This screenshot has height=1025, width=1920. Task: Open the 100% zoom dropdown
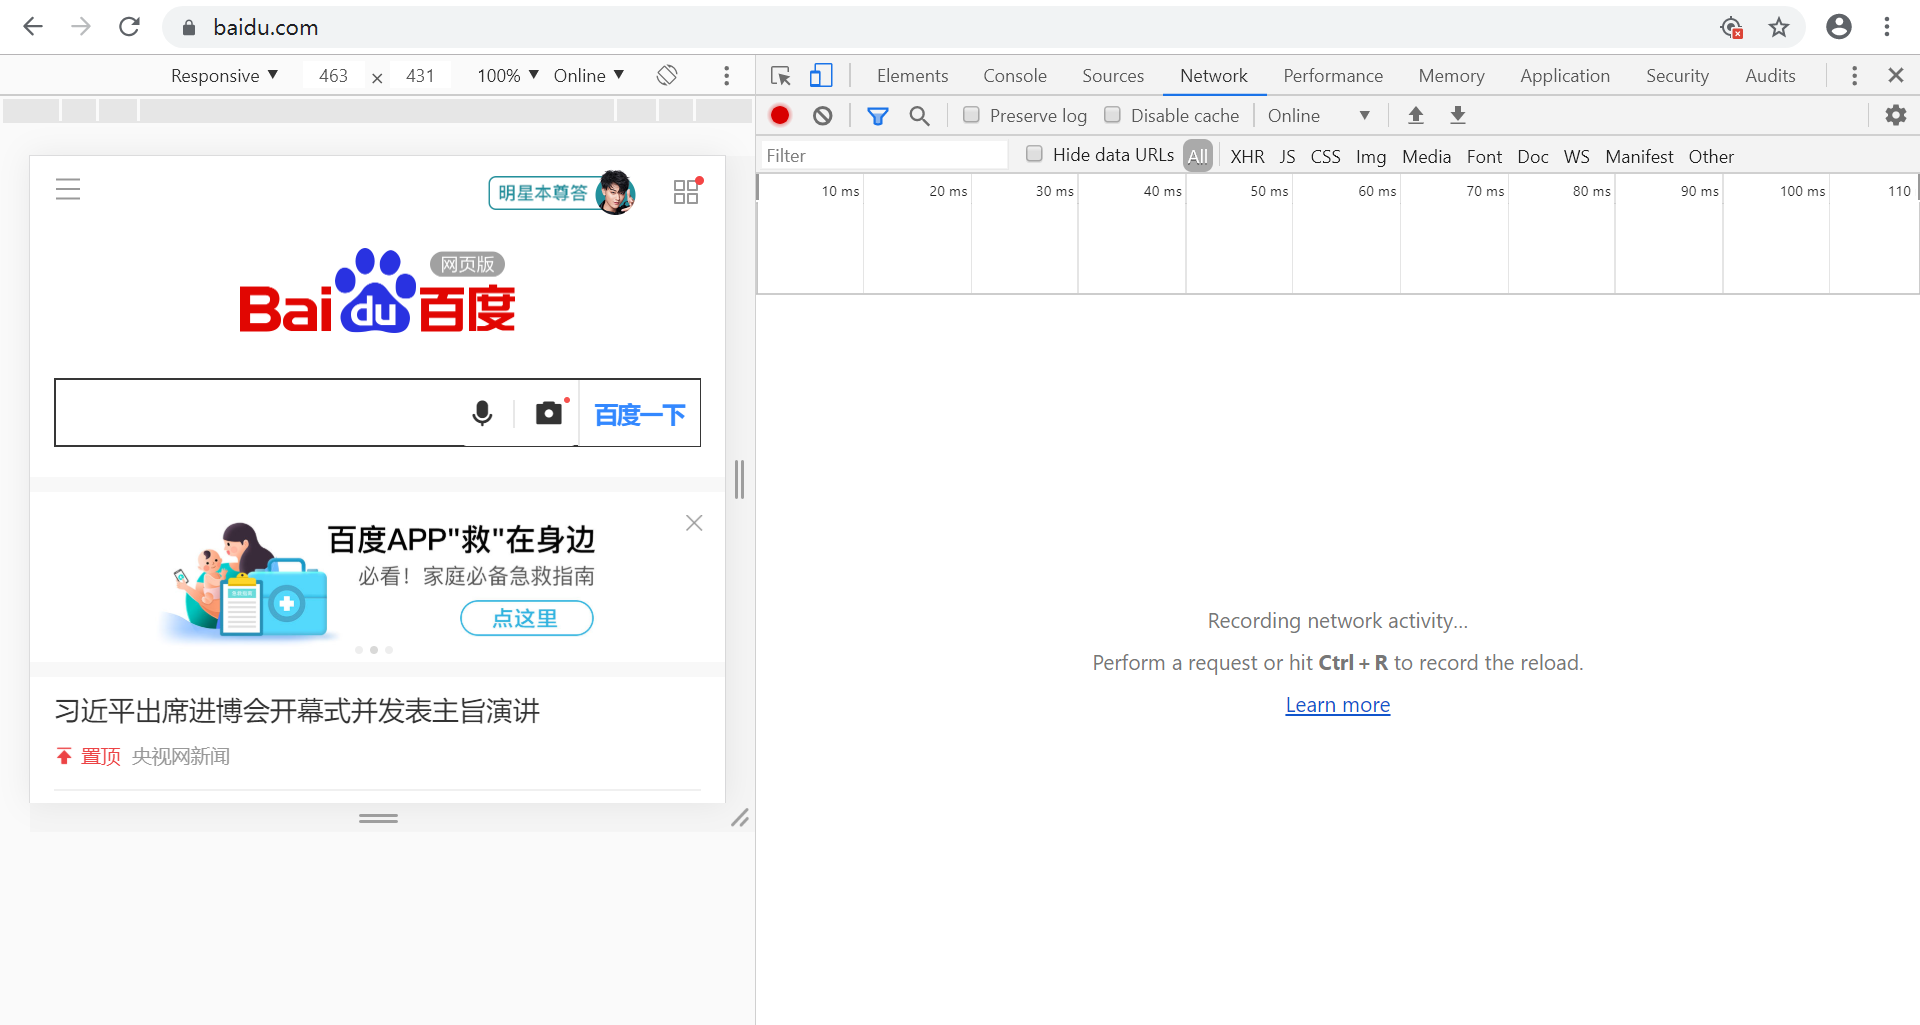point(508,76)
